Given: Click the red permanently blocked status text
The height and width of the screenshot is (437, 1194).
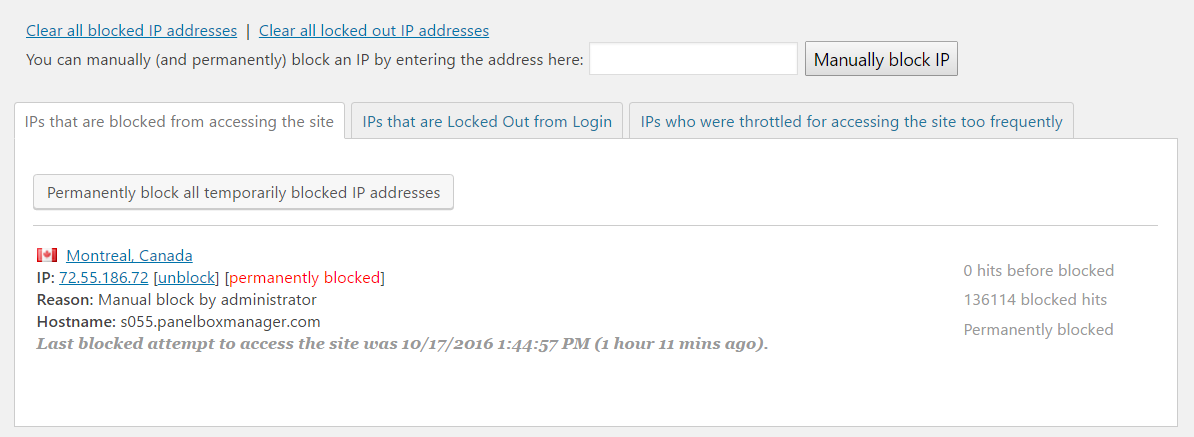Looking at the screenshot, I should point(304,278).
